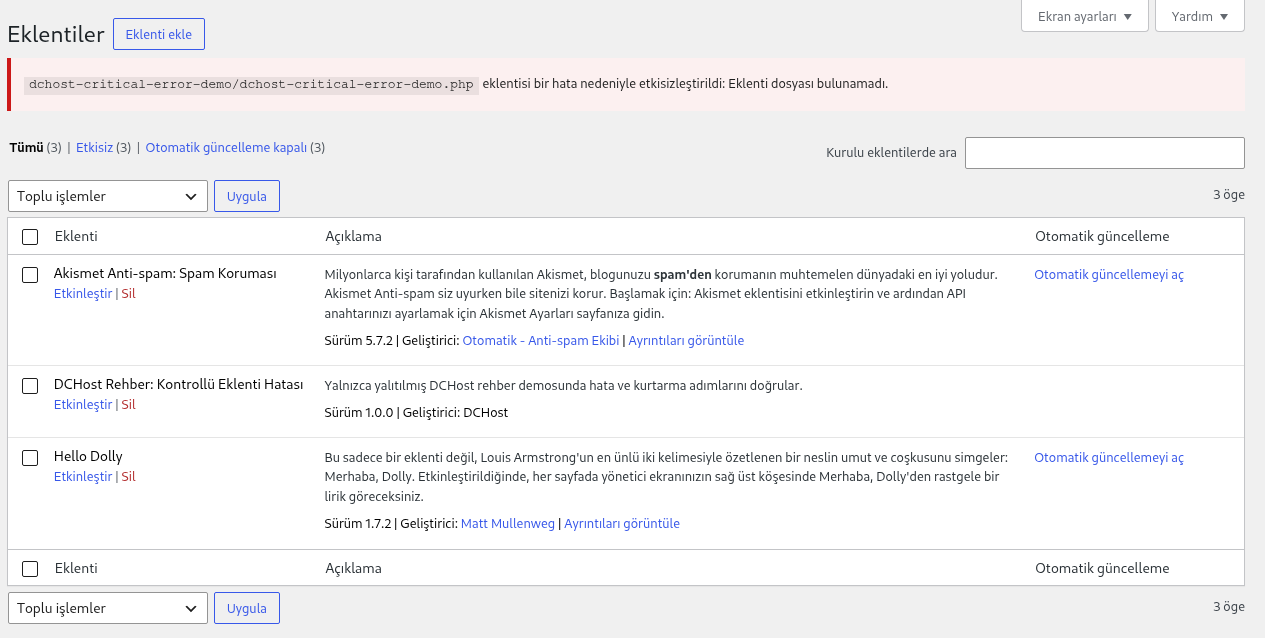Toggle select-all checkbox in table footer
The image size is (1265, 638).
click(30, 569)
